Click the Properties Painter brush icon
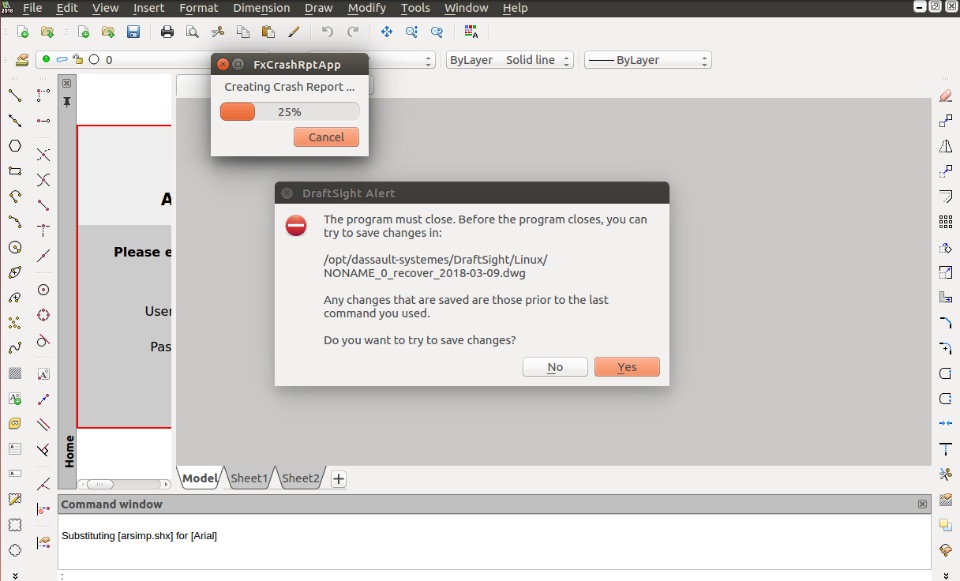 [x=293, y=32]
